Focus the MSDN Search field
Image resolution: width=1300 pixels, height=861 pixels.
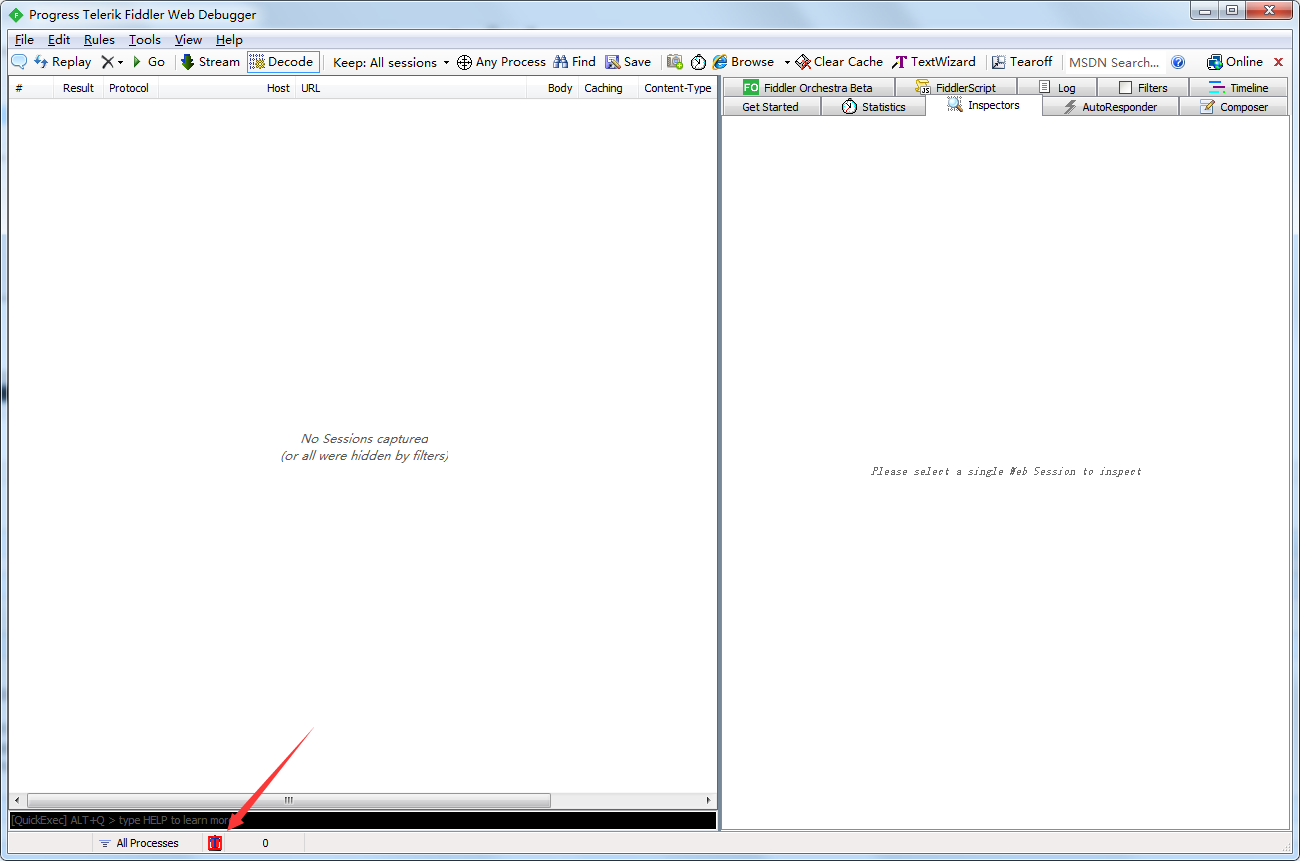pos(1114,62)
